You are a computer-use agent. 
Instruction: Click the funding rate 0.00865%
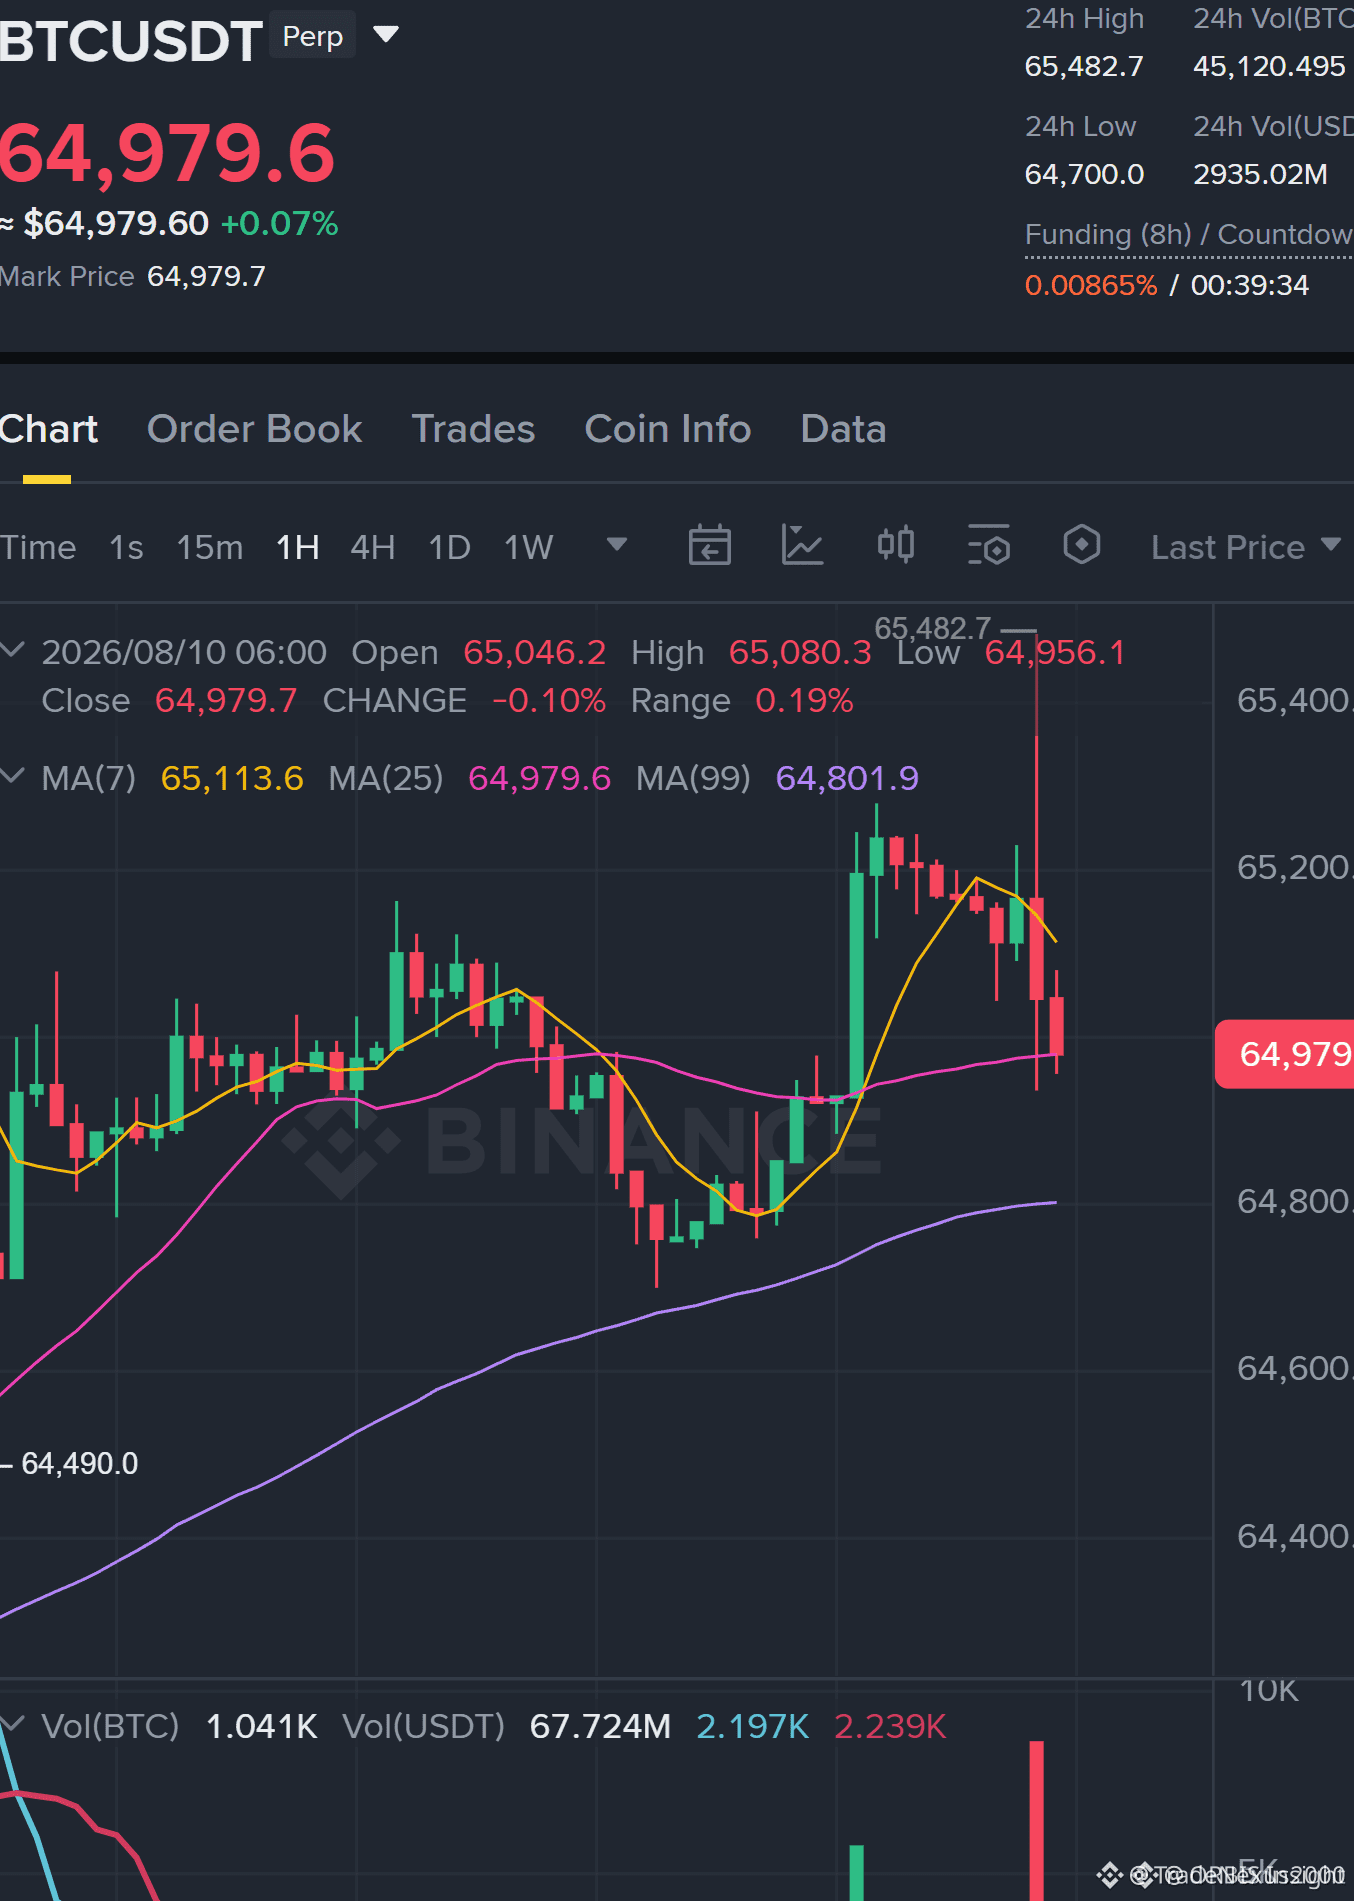point(1091,285)
